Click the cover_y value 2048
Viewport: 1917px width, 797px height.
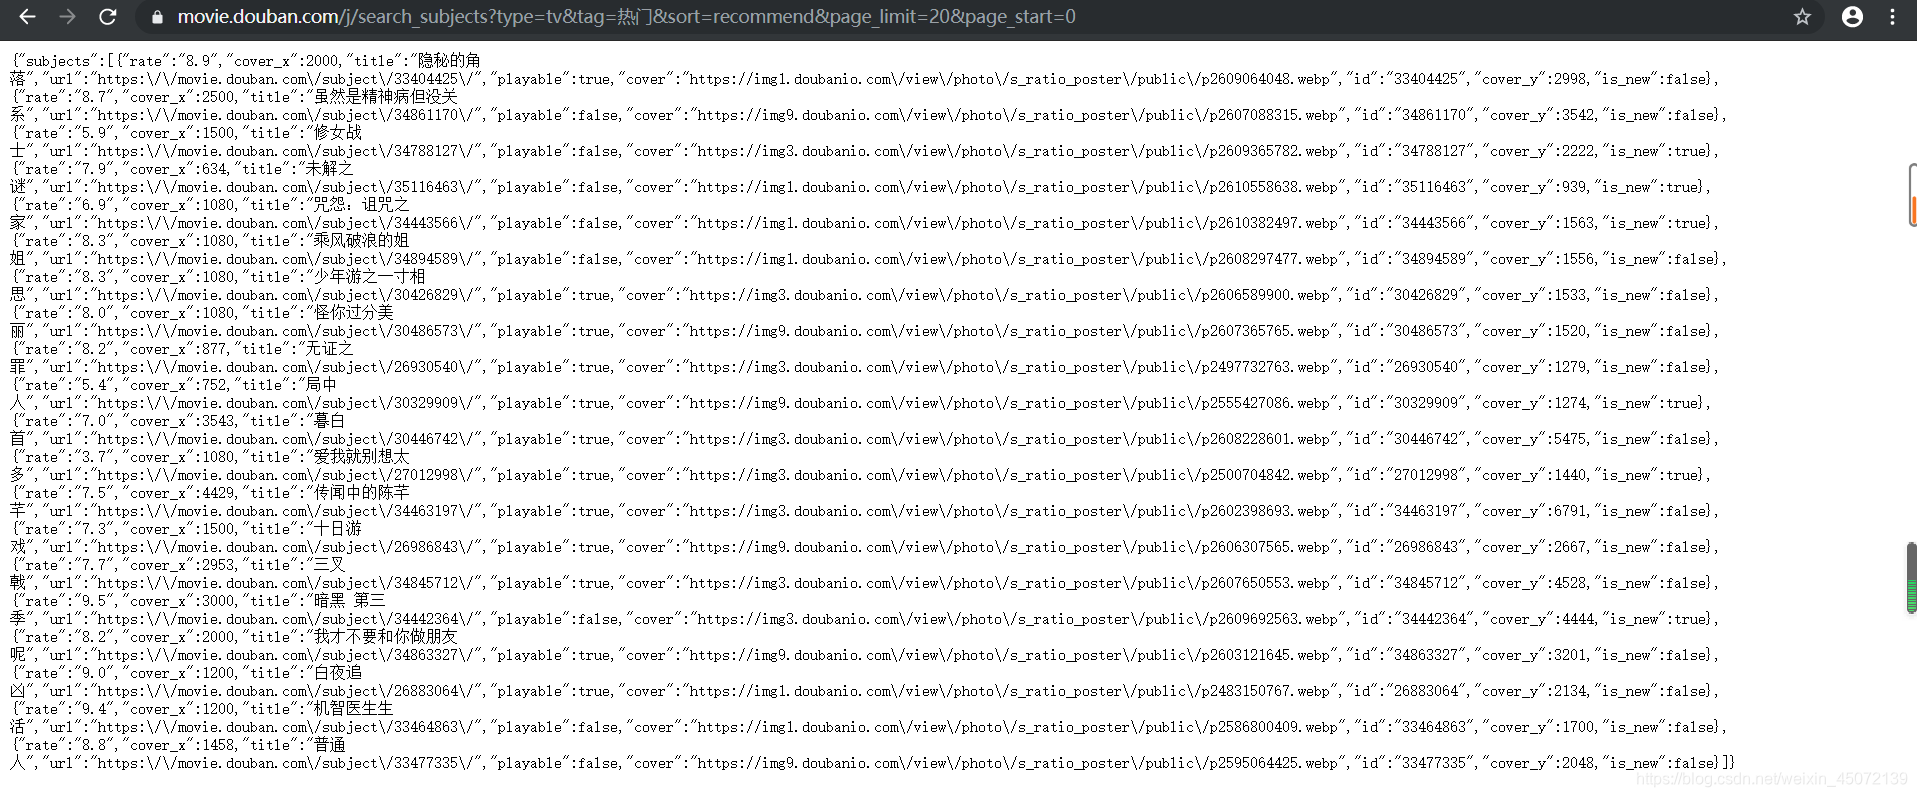[1578, 763]
